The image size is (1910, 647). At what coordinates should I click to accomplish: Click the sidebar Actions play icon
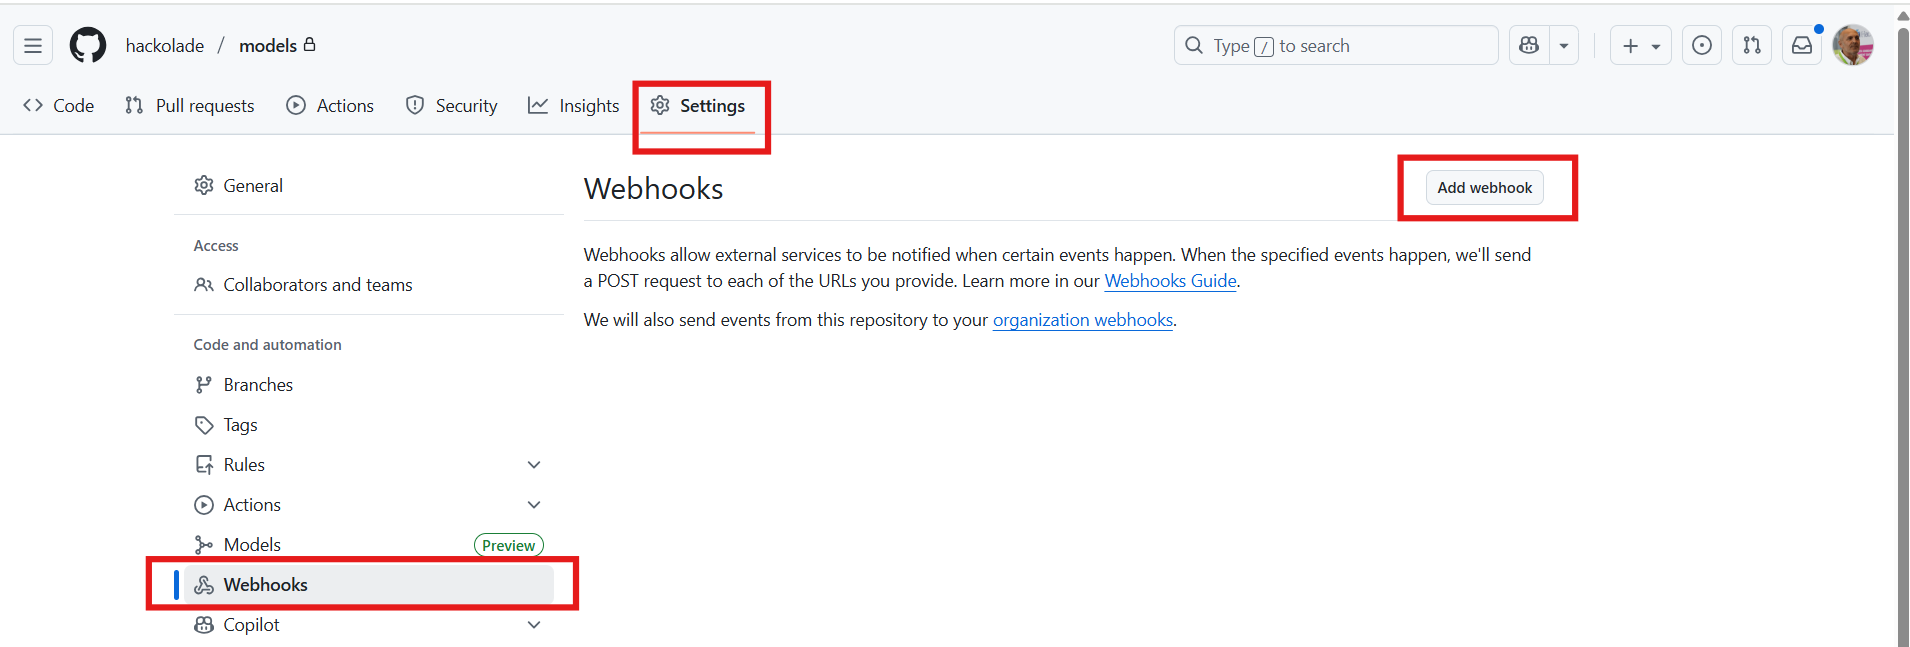(x=204, y=505)
